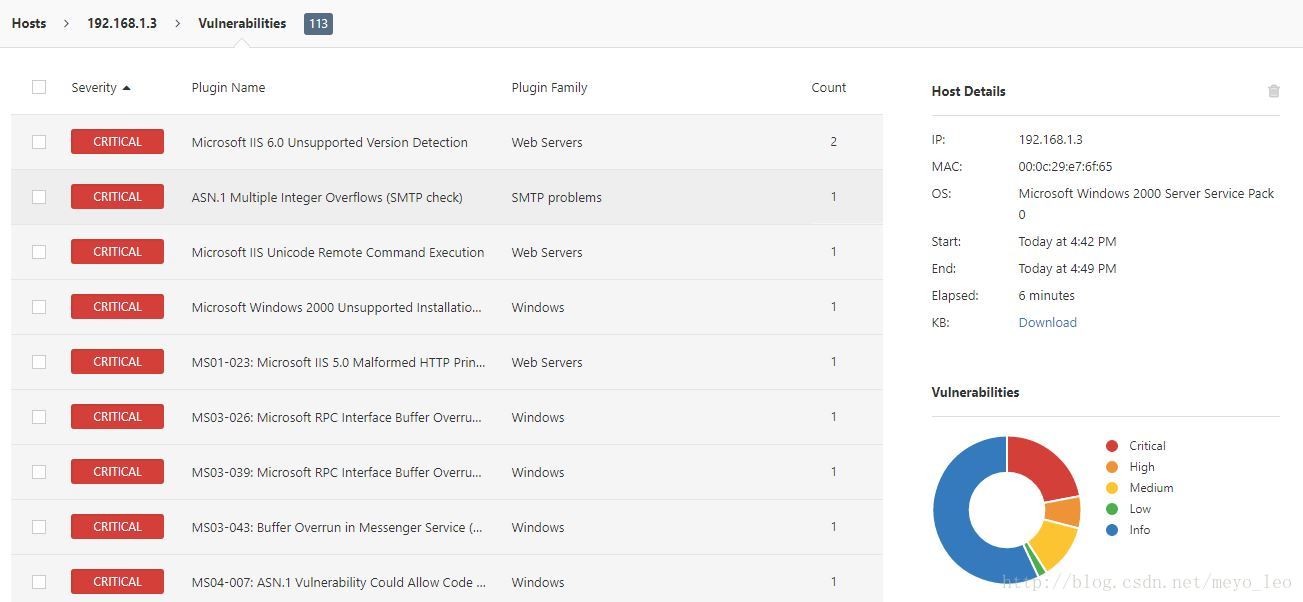Check the MS03-026 RPC Interface row

(x=39, y=417)
